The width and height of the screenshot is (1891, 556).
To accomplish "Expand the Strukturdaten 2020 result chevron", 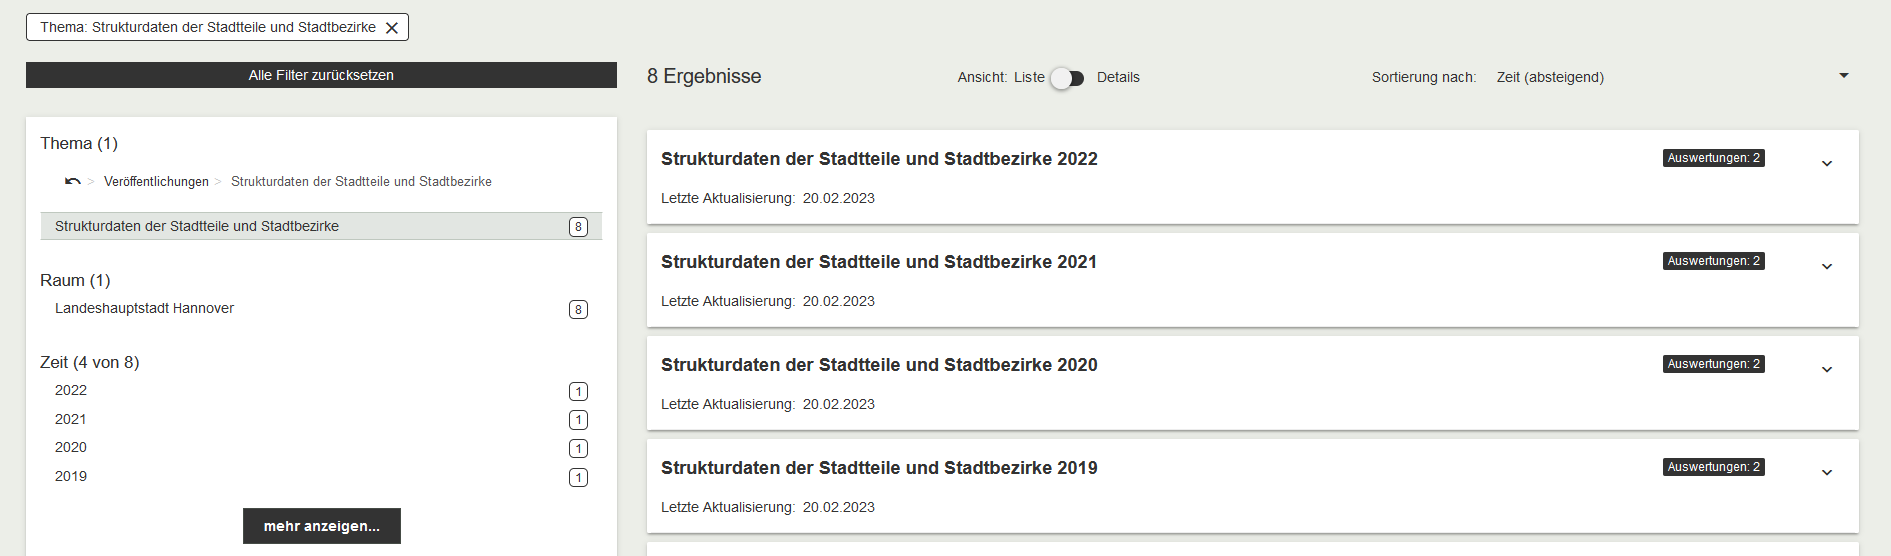I will [x=1826, y=370].
